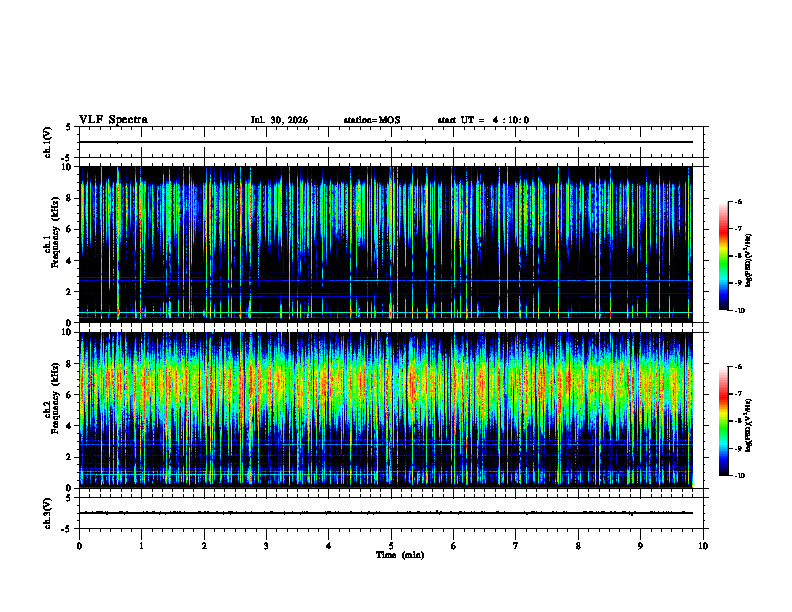
Task: Click the date "Jul 30, 2026" in header
Action: (x=279, y=120)
